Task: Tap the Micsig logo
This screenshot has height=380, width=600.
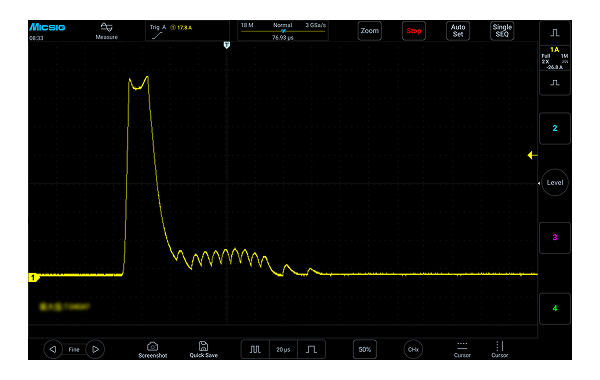Action: coord(47,27)
